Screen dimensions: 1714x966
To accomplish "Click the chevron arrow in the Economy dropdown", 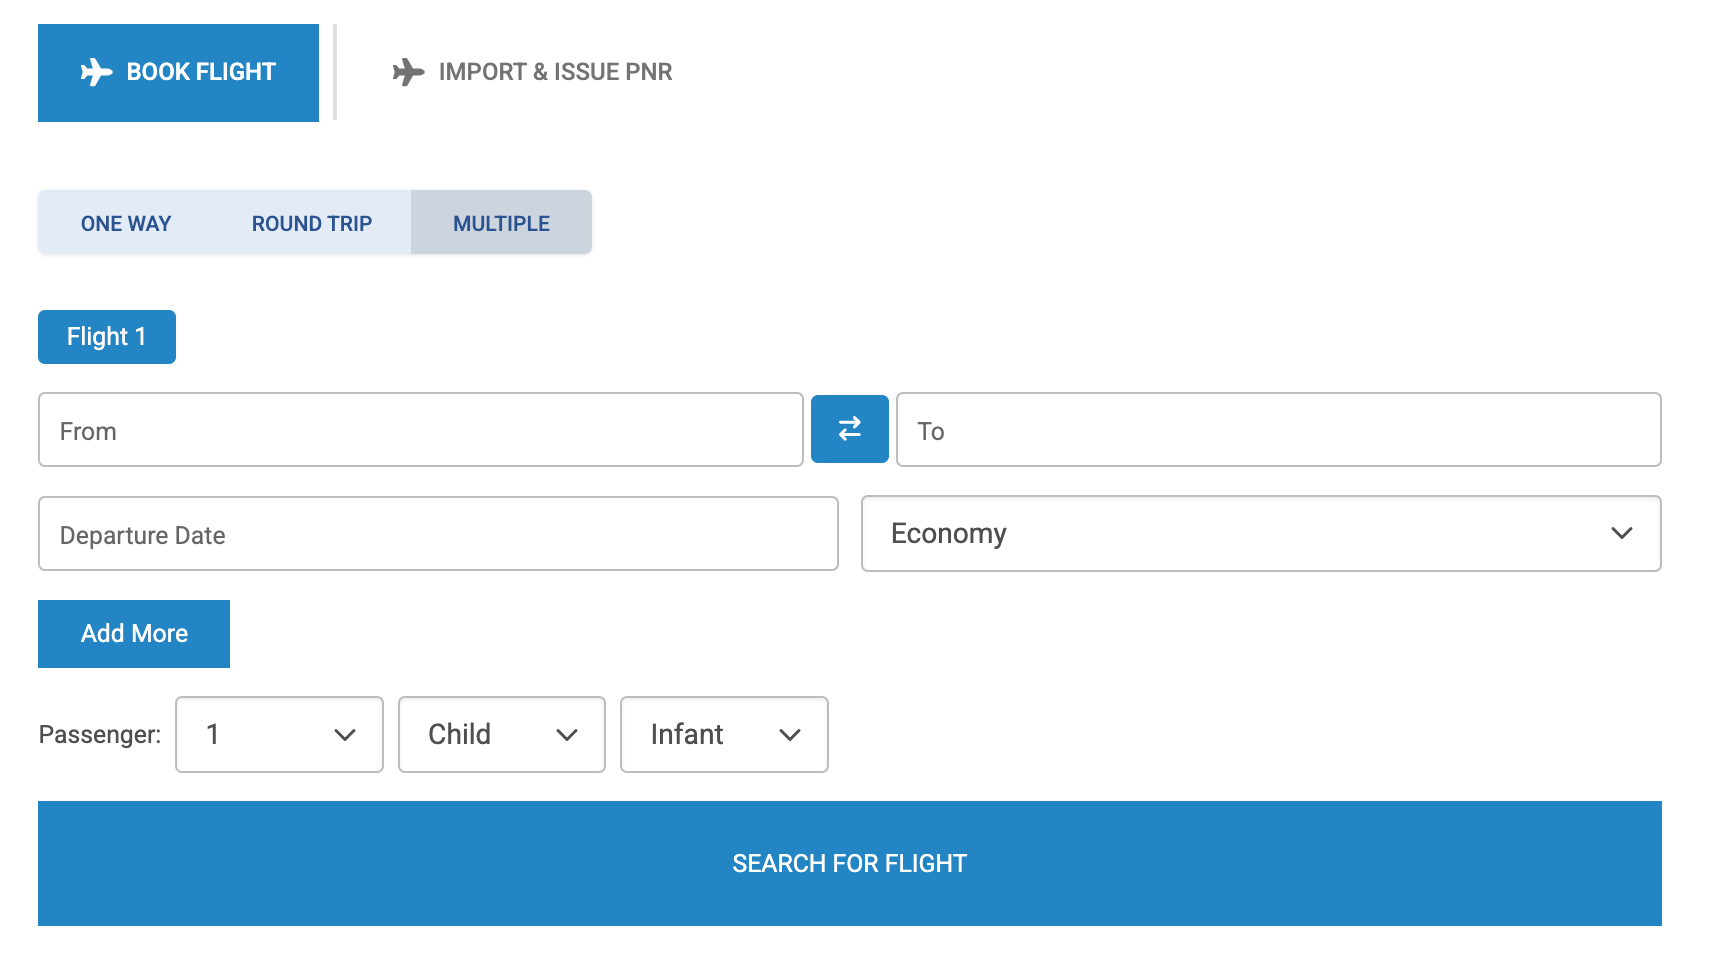I will [1621, 534].
